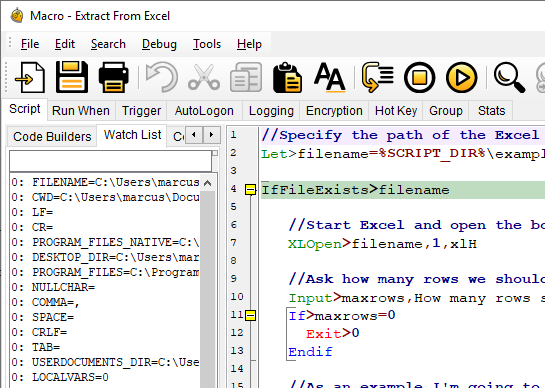Open the Debug menu
Viewport: 545px width, 388px height.
point(159,44)
